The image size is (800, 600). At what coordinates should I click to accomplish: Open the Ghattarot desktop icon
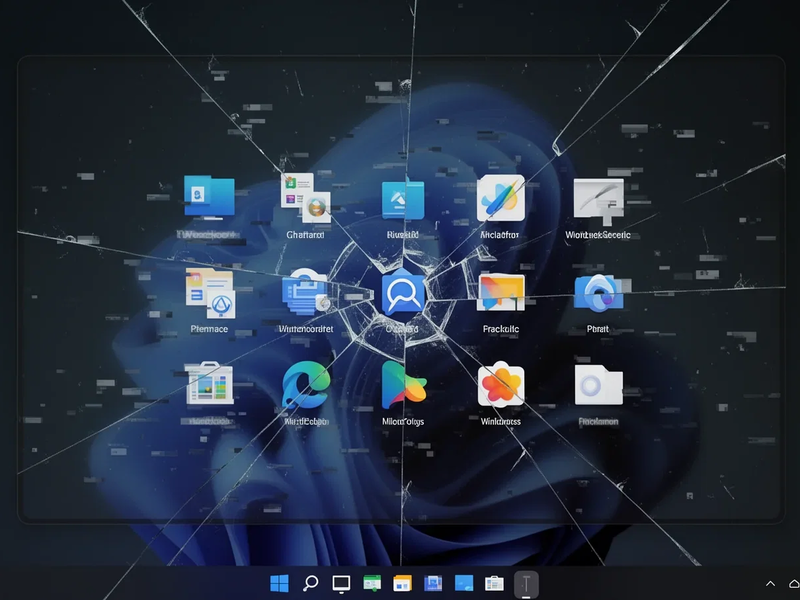306,198
